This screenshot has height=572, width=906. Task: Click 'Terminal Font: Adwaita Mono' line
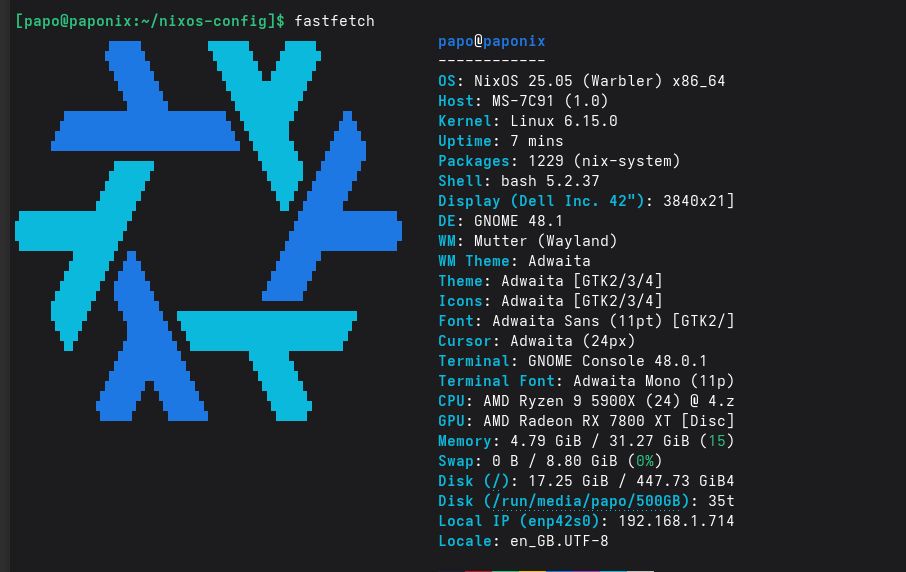coord(586,381)
